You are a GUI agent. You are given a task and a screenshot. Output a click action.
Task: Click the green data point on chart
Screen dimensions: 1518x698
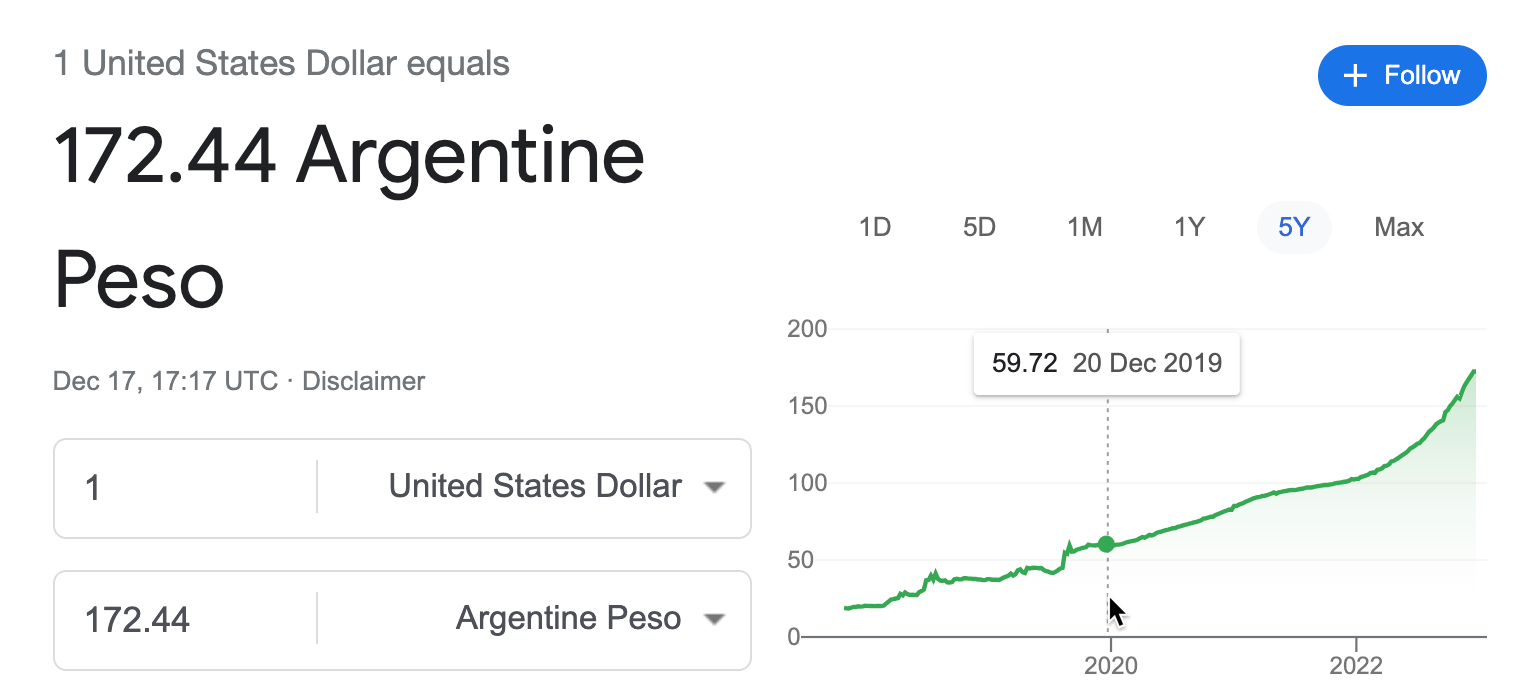[1106, 544]
